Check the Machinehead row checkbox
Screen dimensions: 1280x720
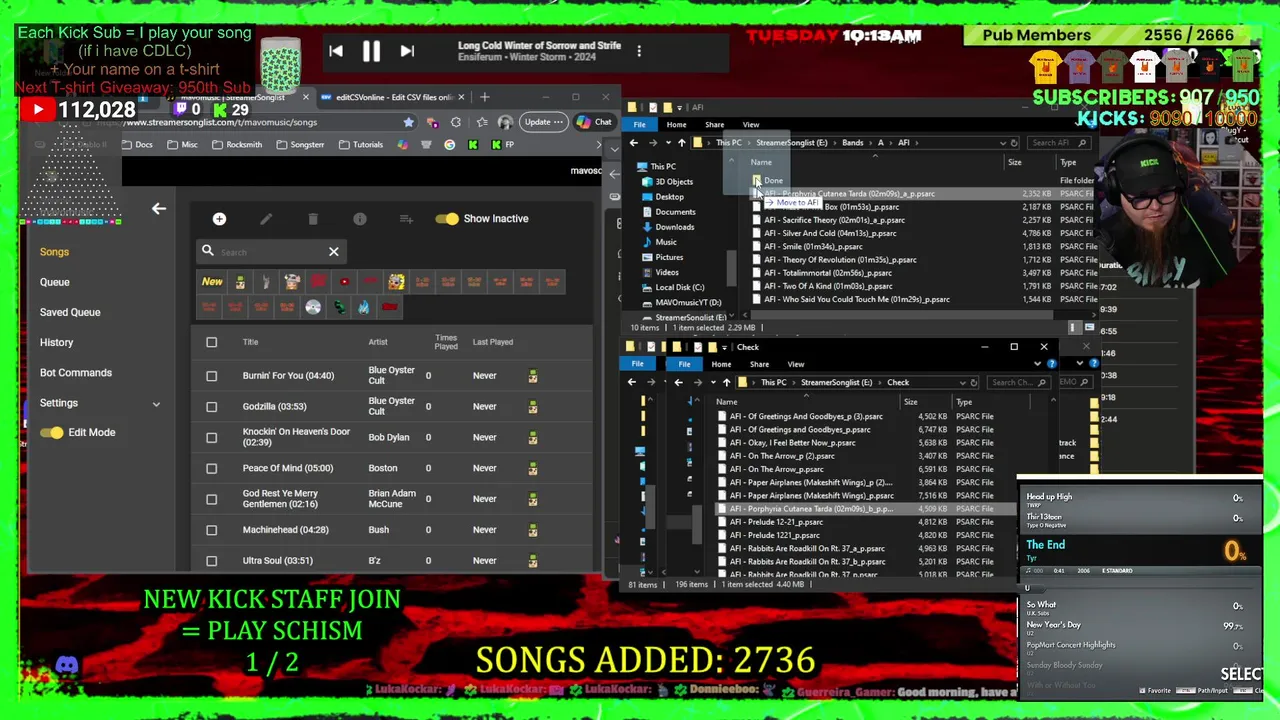[211, 530]
